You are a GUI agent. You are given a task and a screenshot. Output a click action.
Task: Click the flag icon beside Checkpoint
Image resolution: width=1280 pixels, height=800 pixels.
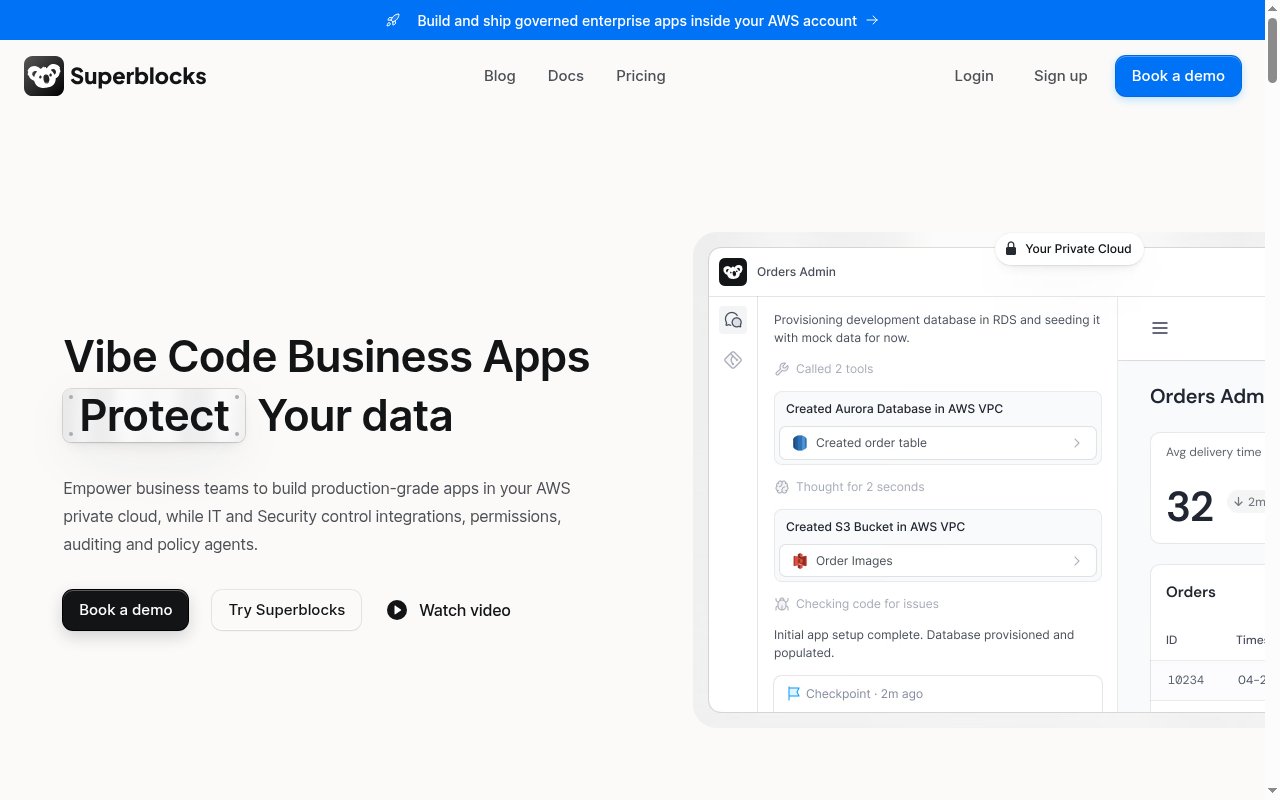click(x=794, y=693)
